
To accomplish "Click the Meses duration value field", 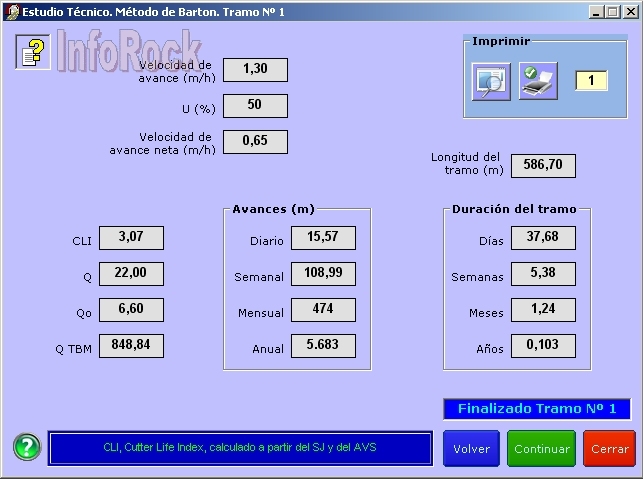I will [x=543, y=310].
